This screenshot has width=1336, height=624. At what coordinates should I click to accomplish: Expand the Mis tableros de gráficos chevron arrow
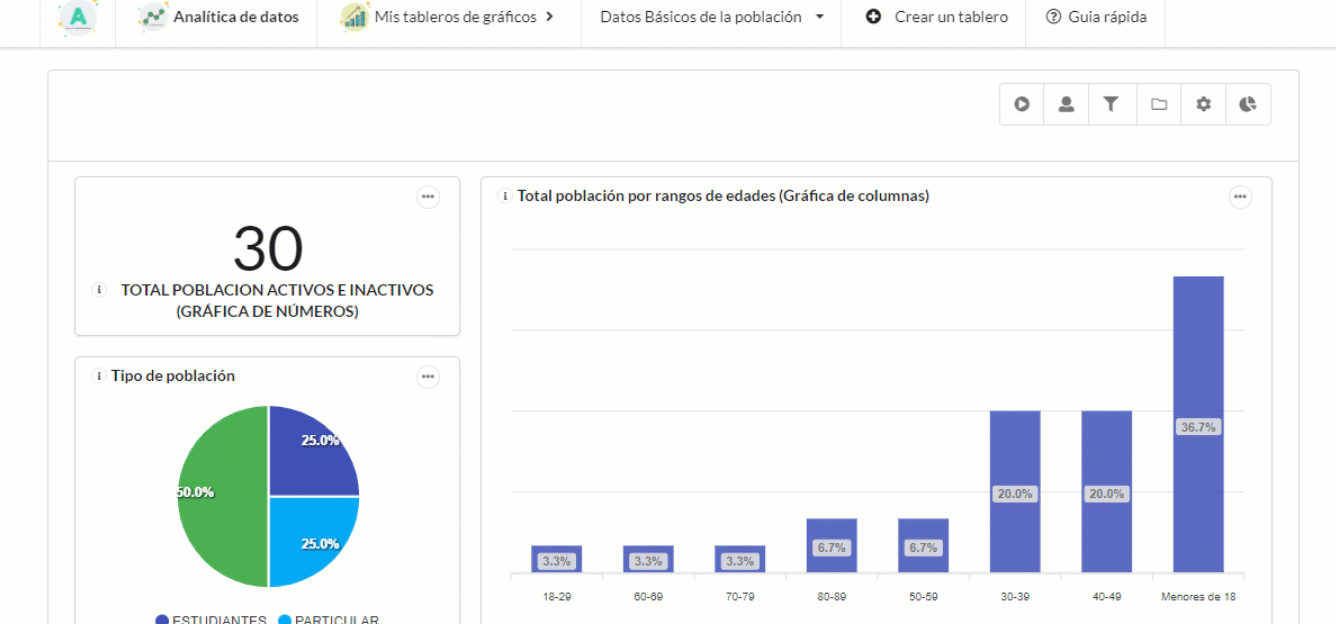549,17
